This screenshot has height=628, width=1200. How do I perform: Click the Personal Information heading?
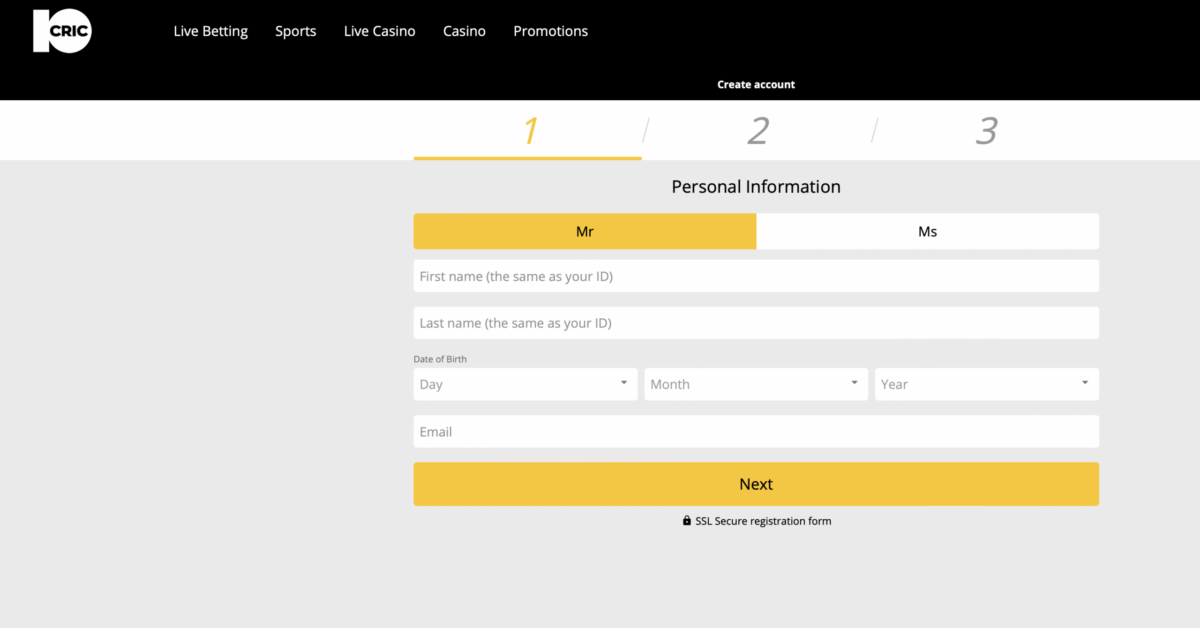tap(756, 187)
